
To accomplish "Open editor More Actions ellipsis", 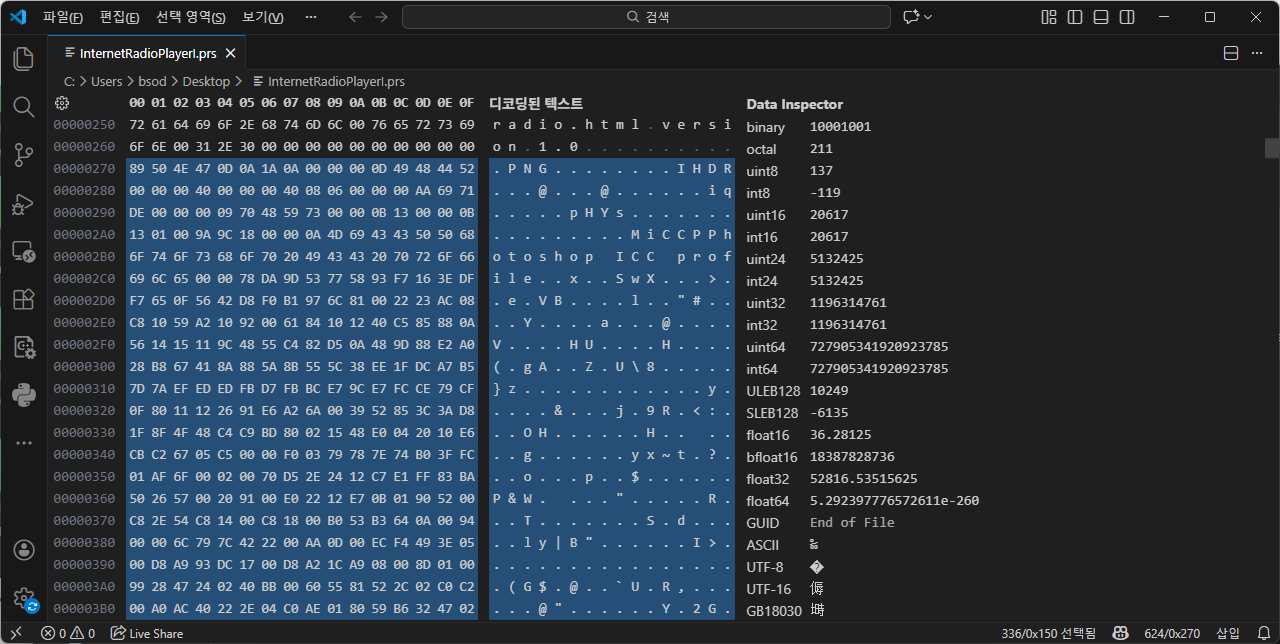I will click(x=1259, y=53).
